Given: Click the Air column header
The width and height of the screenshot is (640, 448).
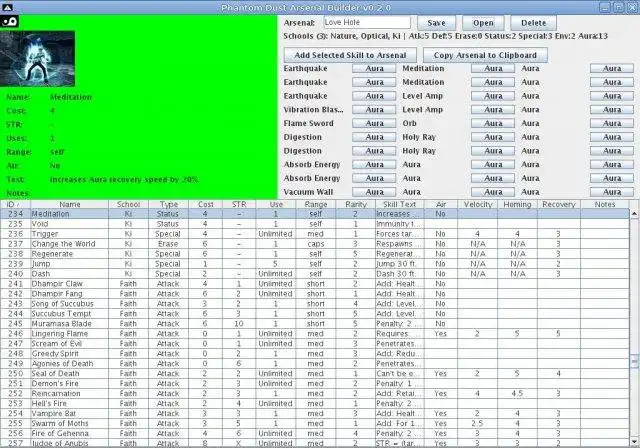Looking at the screenshot, I should click(x=441, y=204).
